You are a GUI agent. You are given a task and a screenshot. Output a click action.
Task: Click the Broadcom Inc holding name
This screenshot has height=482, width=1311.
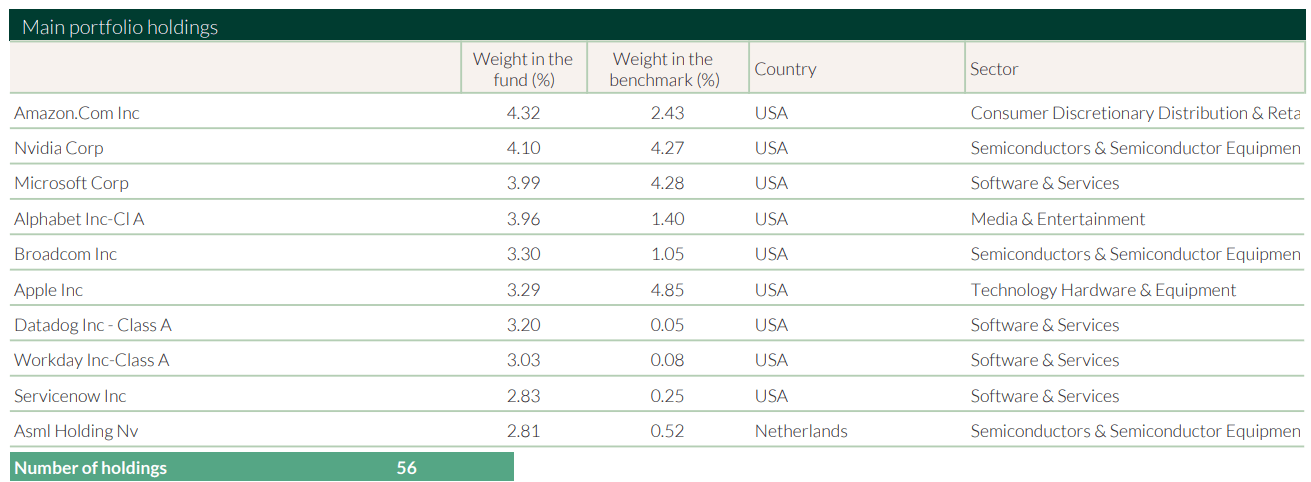65,254
